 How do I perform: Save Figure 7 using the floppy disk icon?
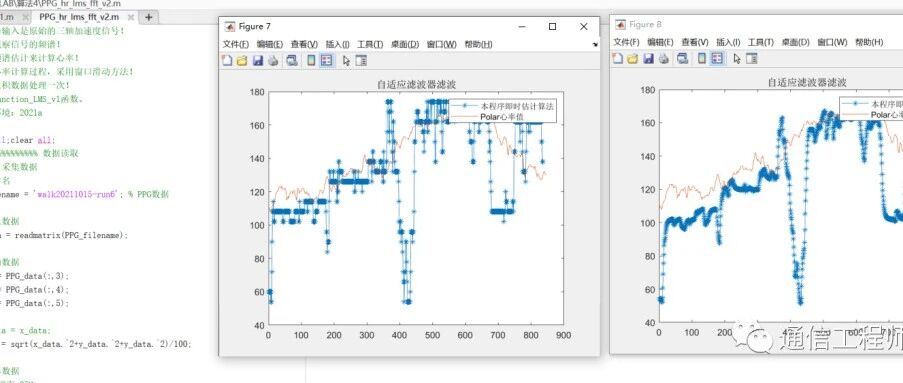point(257,60)
